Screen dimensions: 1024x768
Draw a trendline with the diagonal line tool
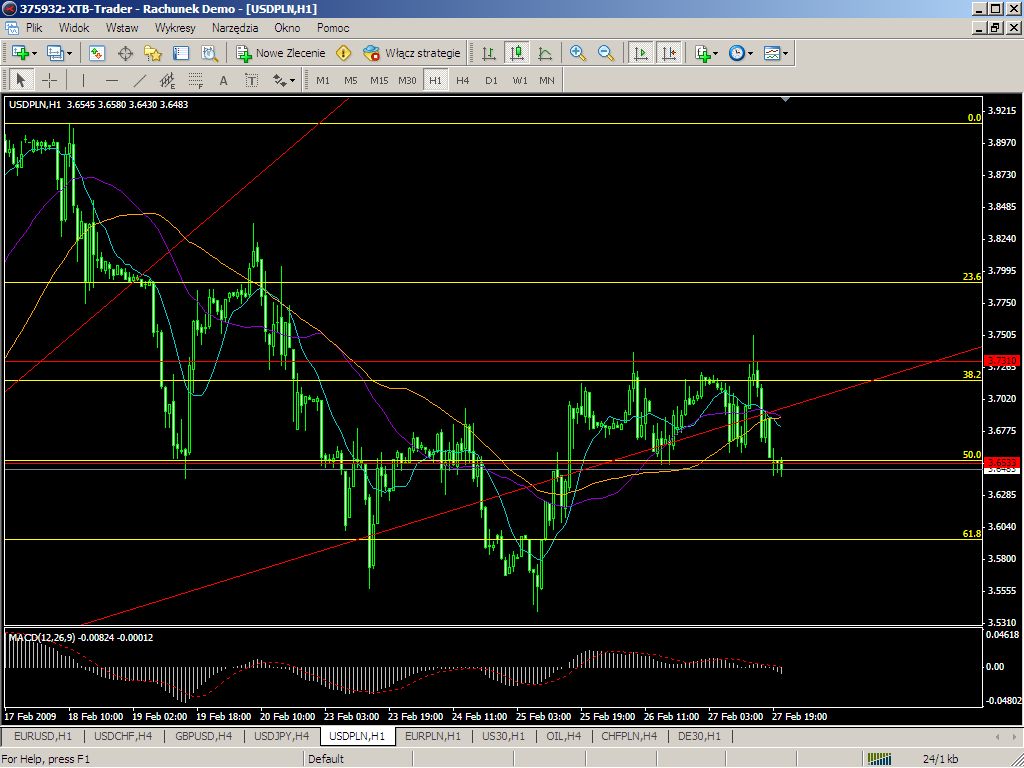pyautogui.click(x=140, y=80)
